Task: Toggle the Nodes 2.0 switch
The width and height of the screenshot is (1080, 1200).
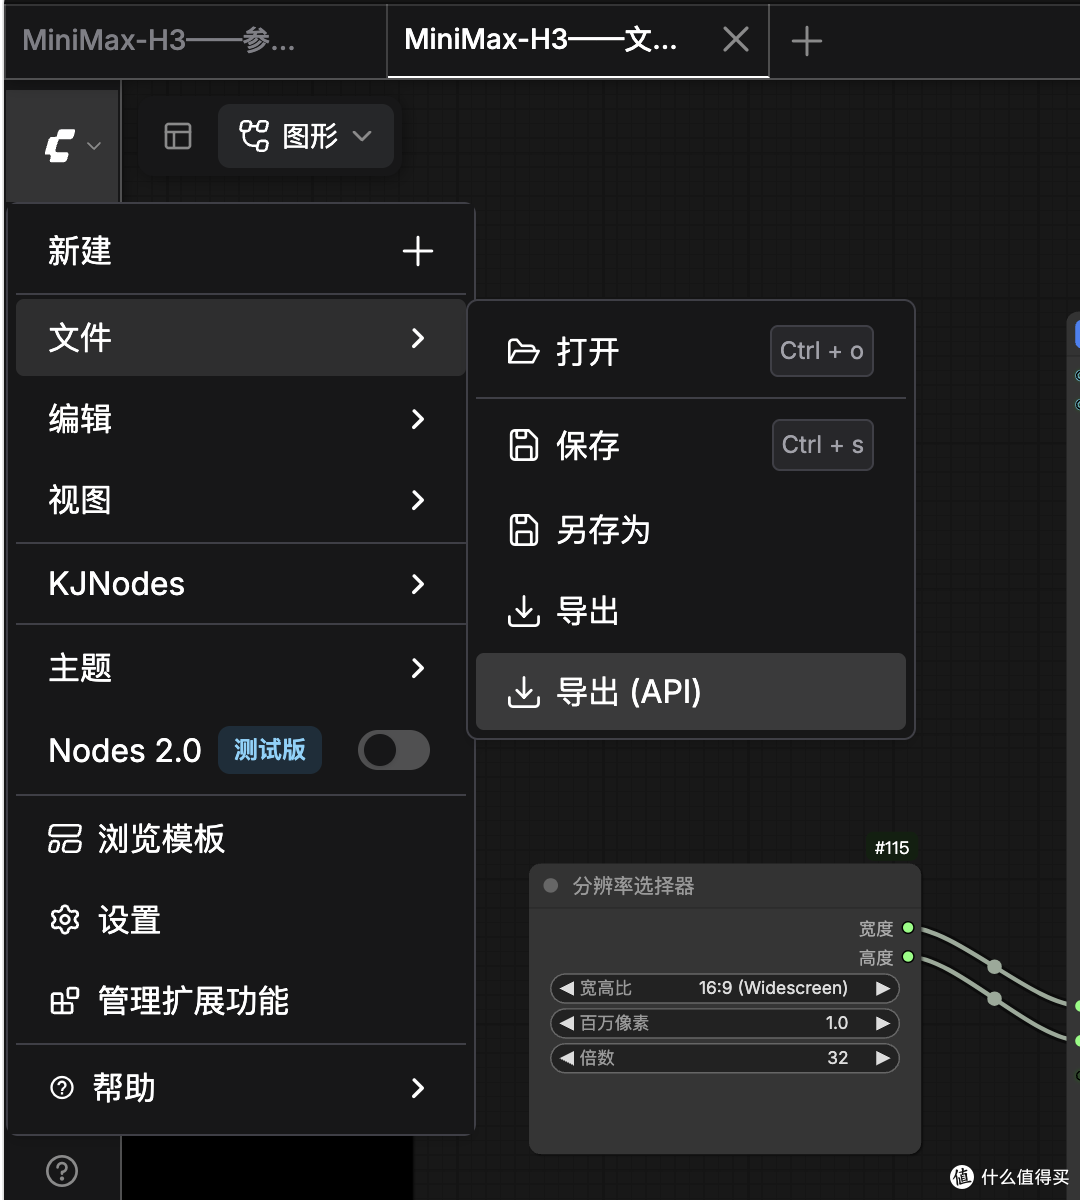Action: pyautogui.click(x=394, y=750)
